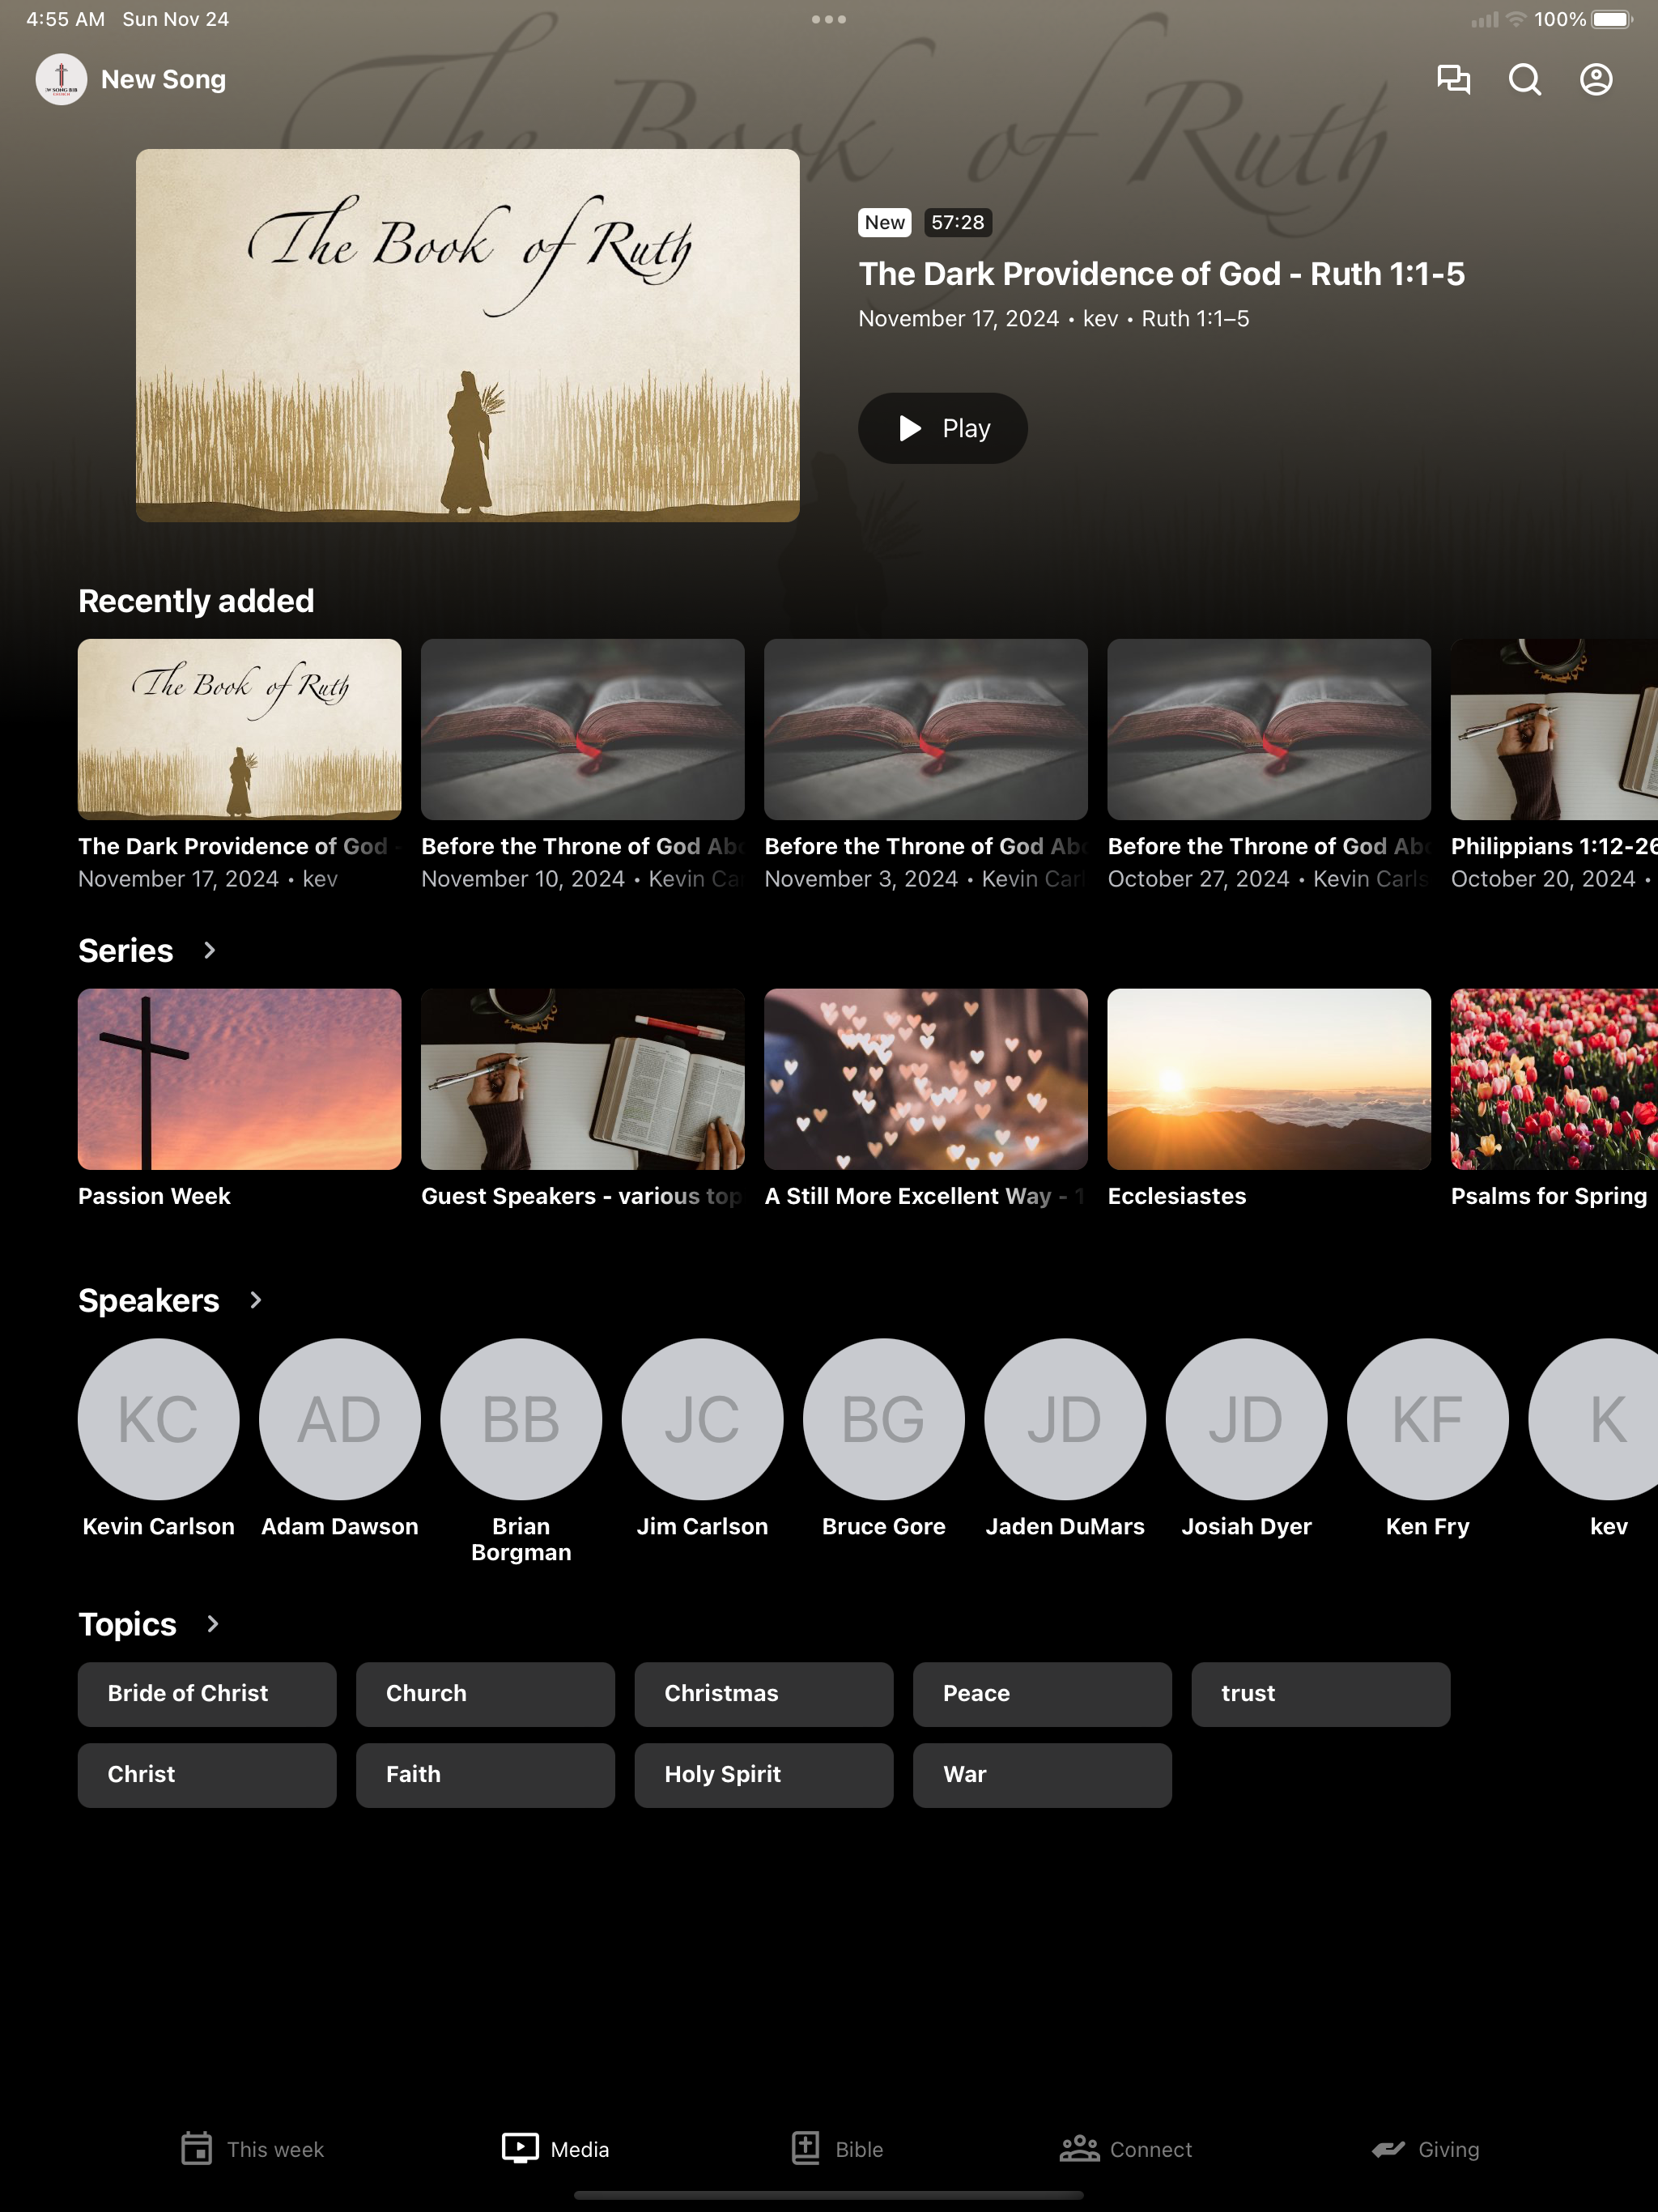
Task: Open Philippians 1:12-26 sermon thumbnail
Action: [x=1554, y=729]
